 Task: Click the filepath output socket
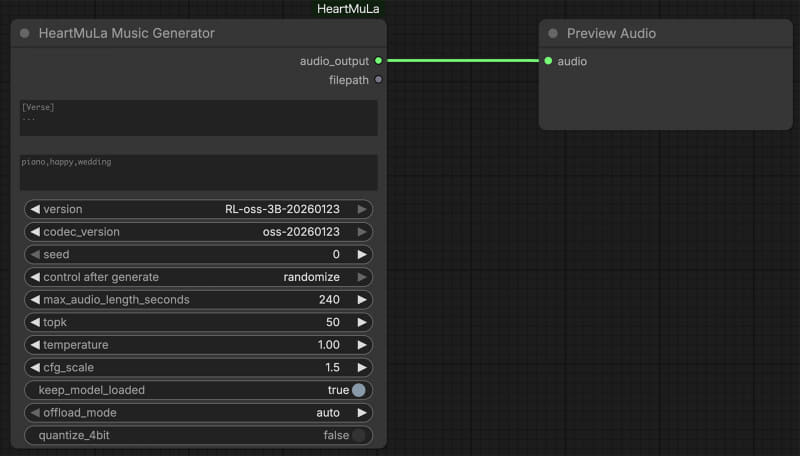pyautogui.click(x=379, y=80)
